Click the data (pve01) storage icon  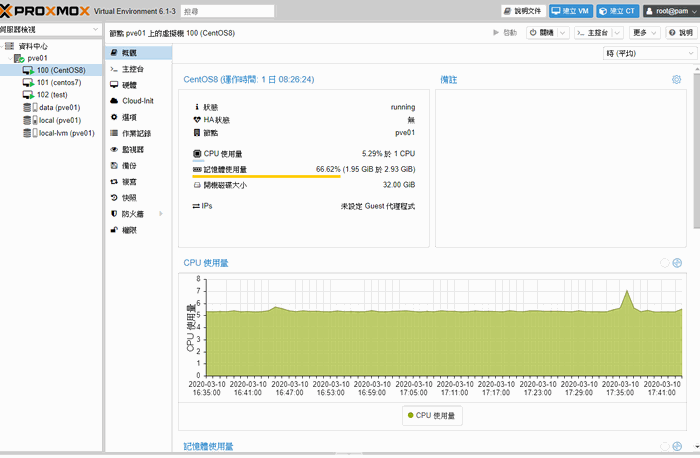30,107
